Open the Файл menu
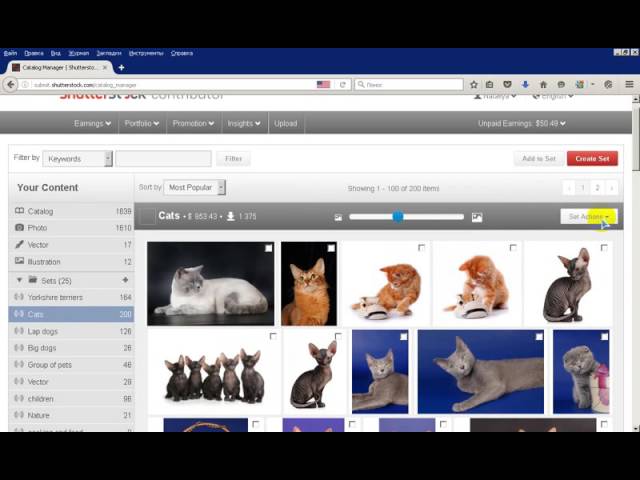 tap(10, 53)
